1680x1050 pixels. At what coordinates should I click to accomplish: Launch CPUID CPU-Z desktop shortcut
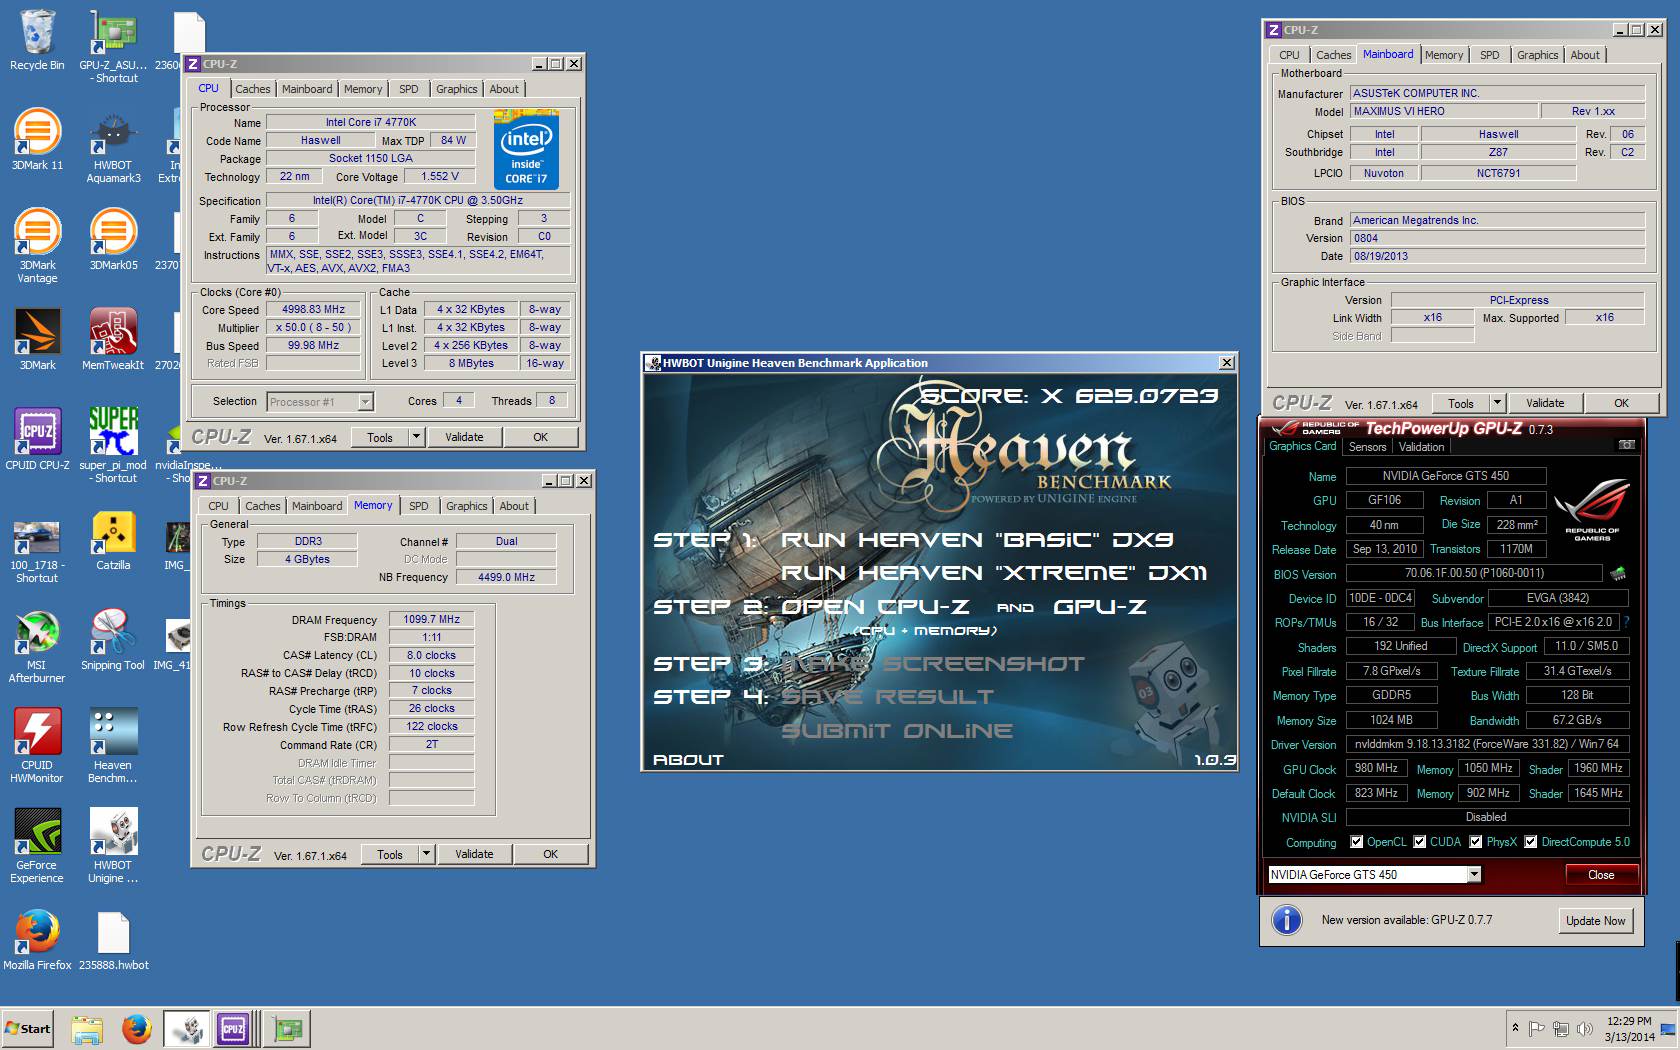point(37,440)
